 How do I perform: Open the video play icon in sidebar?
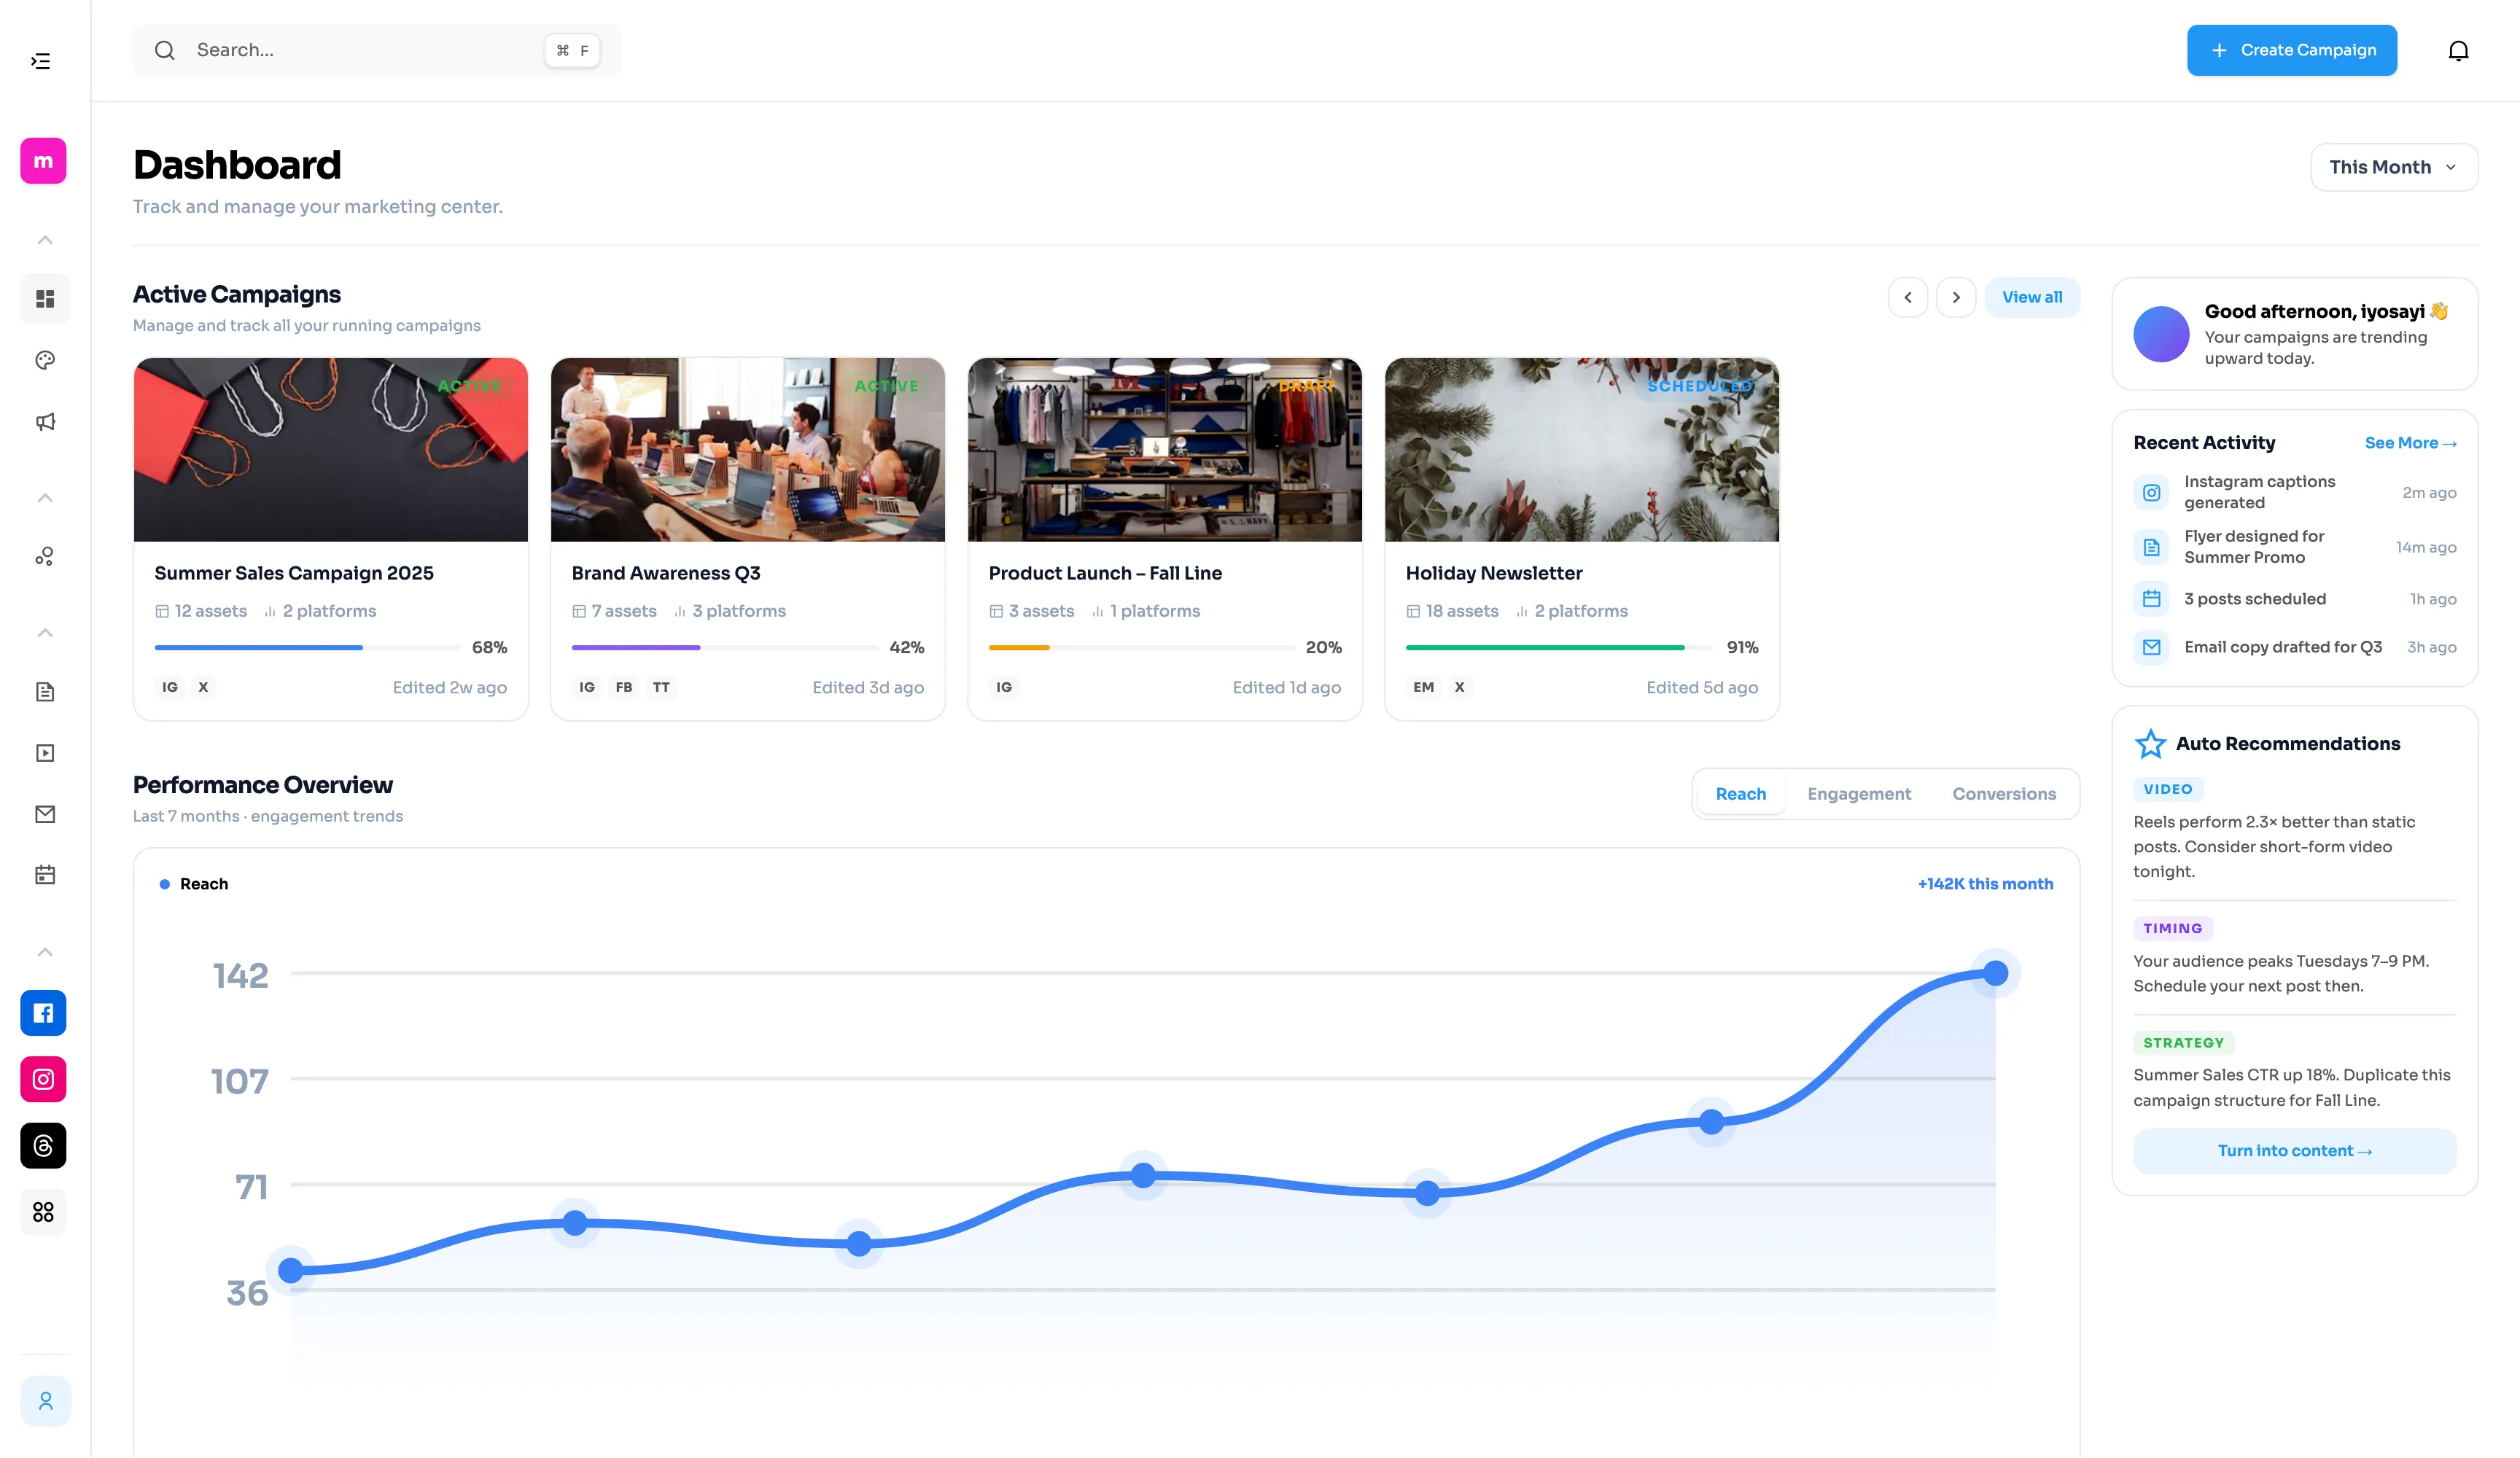[45, 753]
